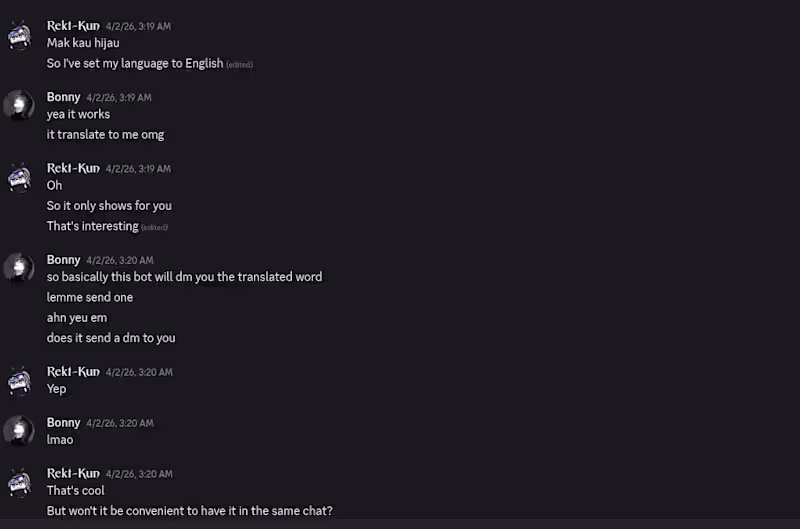Click the message "does it send a dm to you"
Image resolution: width=800 pixels, height=529 pixels.
[111, 338]
